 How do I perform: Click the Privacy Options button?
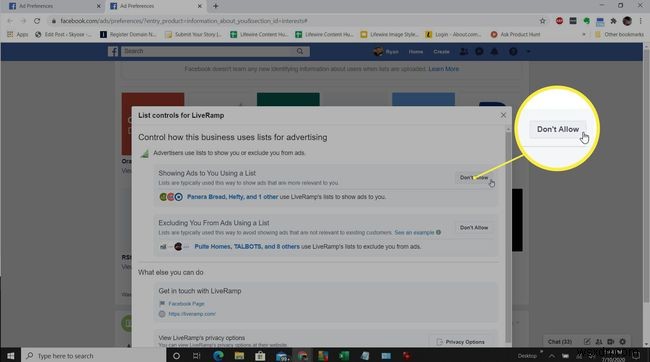click(461, 342)
